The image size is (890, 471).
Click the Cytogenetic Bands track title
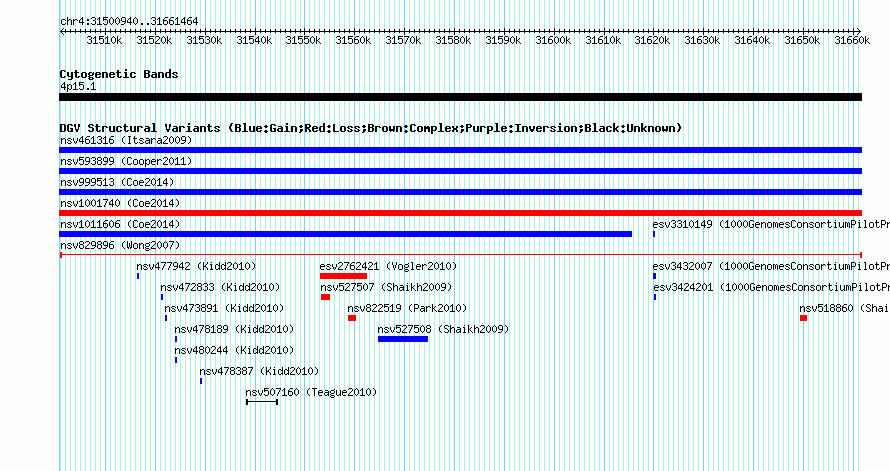pyautogui.click(x=119, y=74)
